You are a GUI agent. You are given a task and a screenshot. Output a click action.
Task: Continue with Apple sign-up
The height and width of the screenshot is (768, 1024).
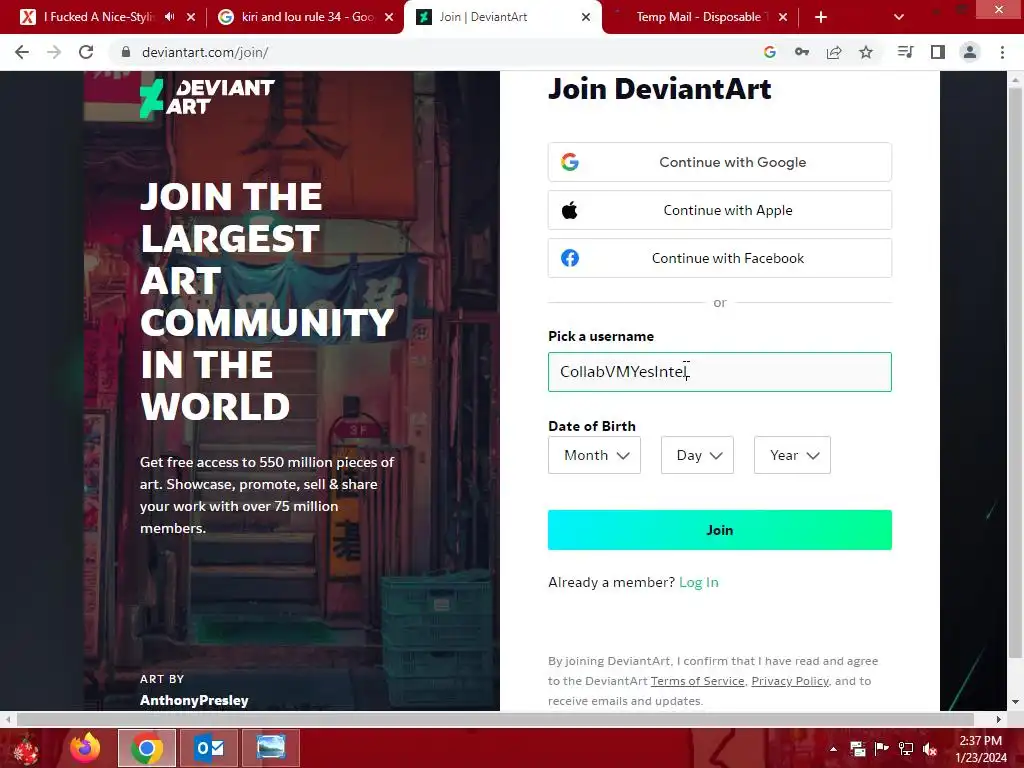coord(720,210)
